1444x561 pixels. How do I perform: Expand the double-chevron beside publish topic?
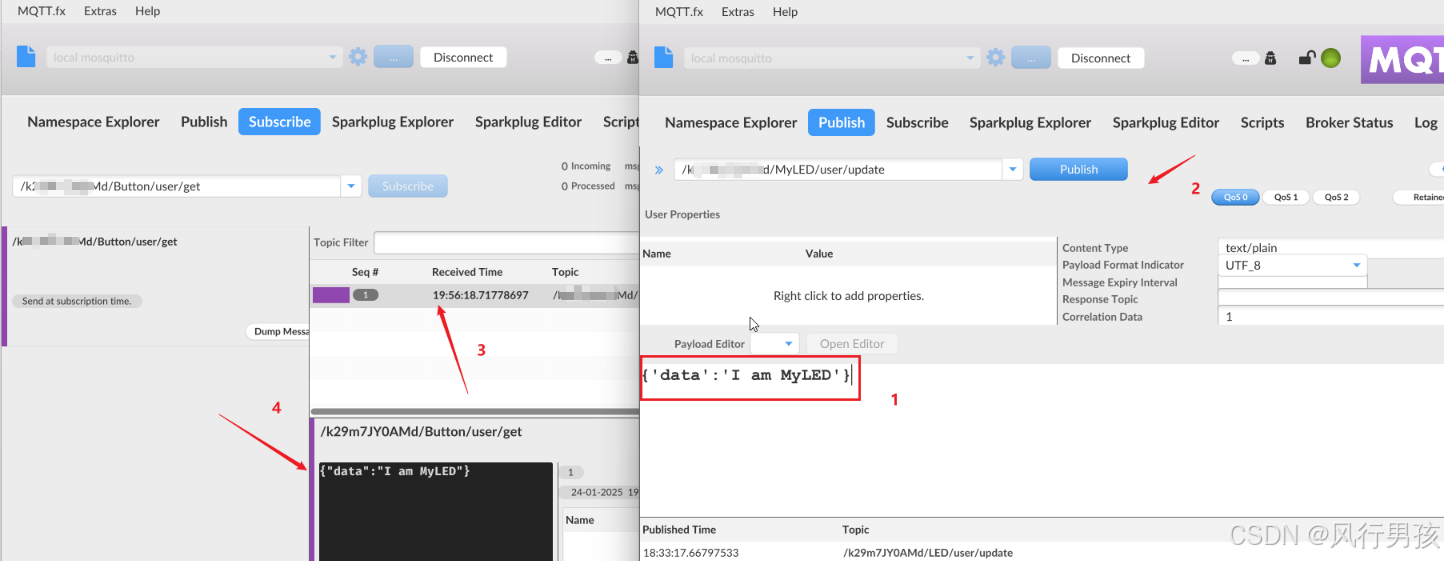pos(659,170)
